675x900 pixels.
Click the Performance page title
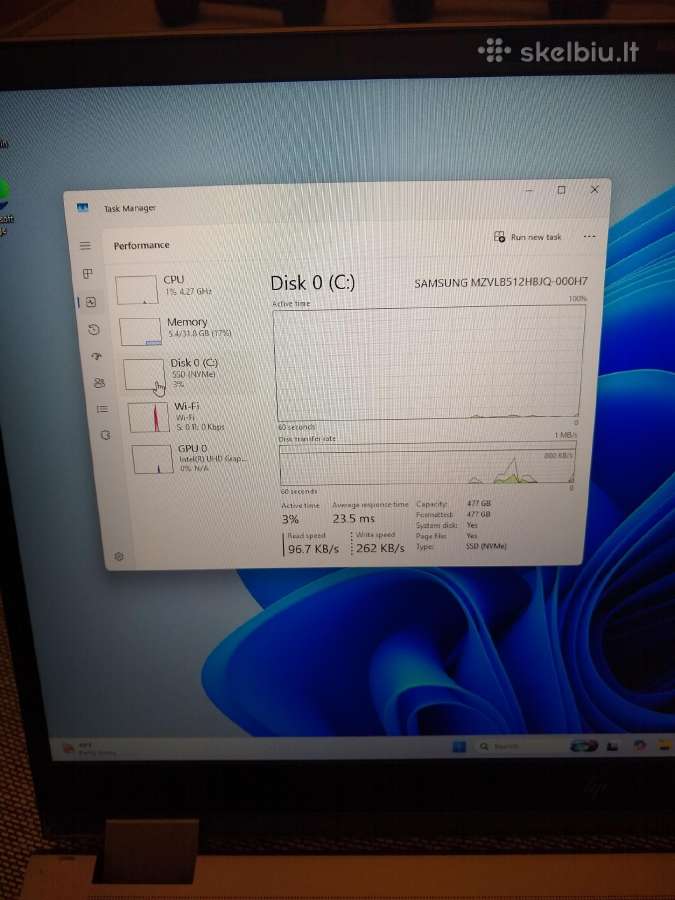142,245
